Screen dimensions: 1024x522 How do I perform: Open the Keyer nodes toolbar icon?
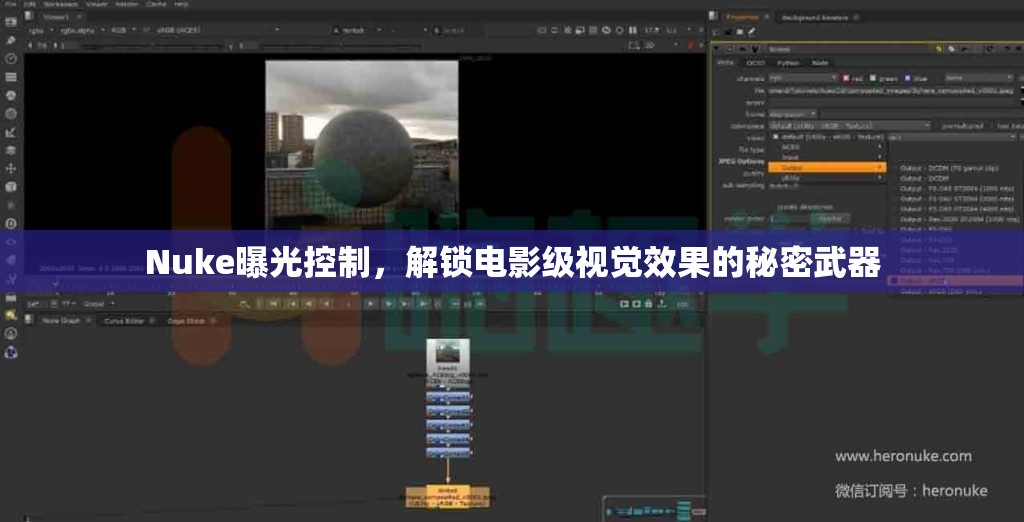click(10, 132)
